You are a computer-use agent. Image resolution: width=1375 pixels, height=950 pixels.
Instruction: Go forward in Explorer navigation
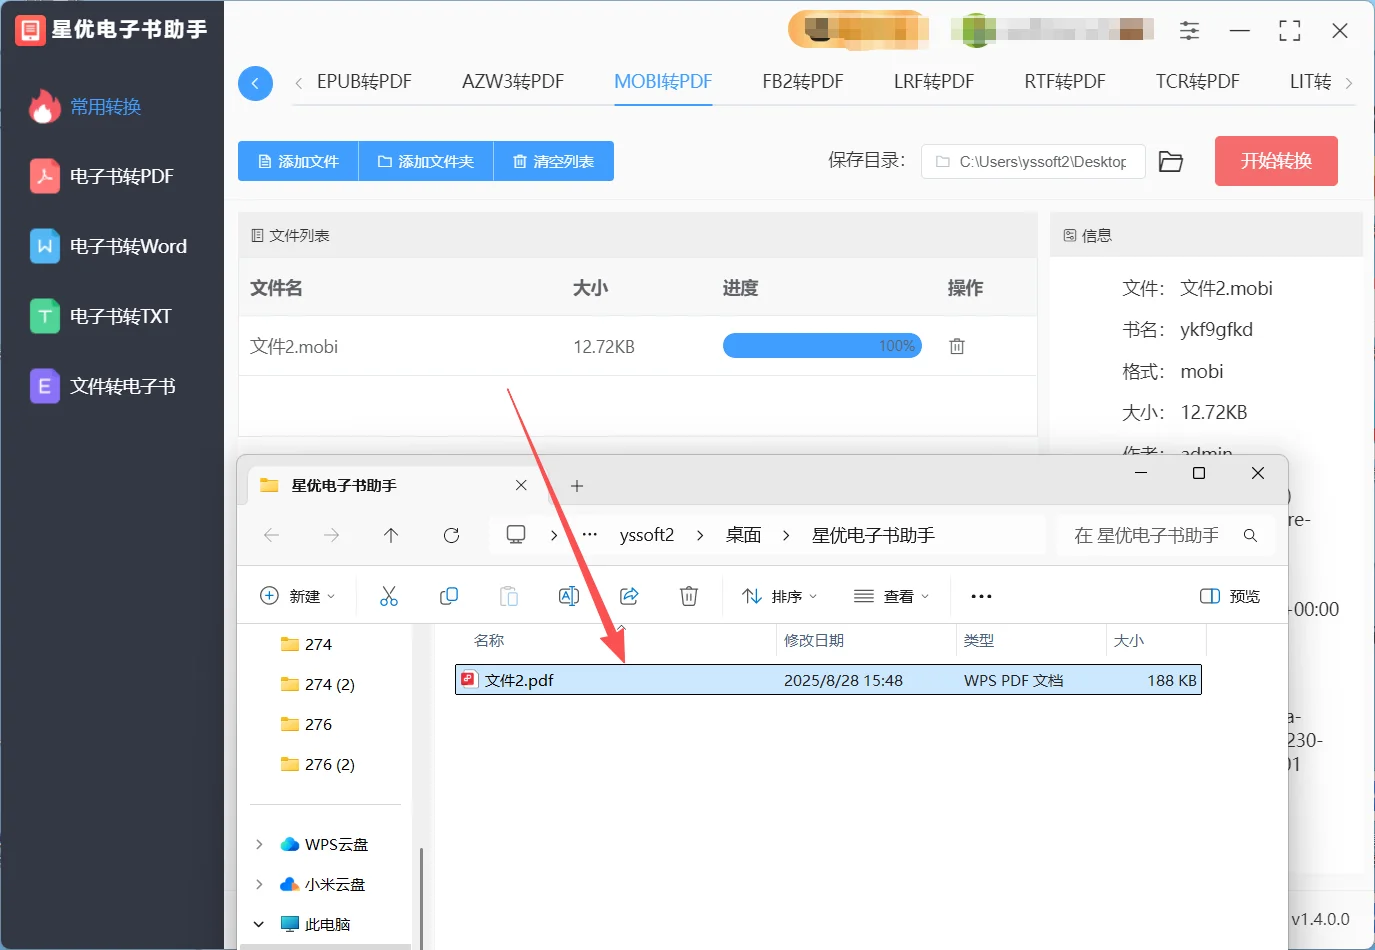(331, 535)
